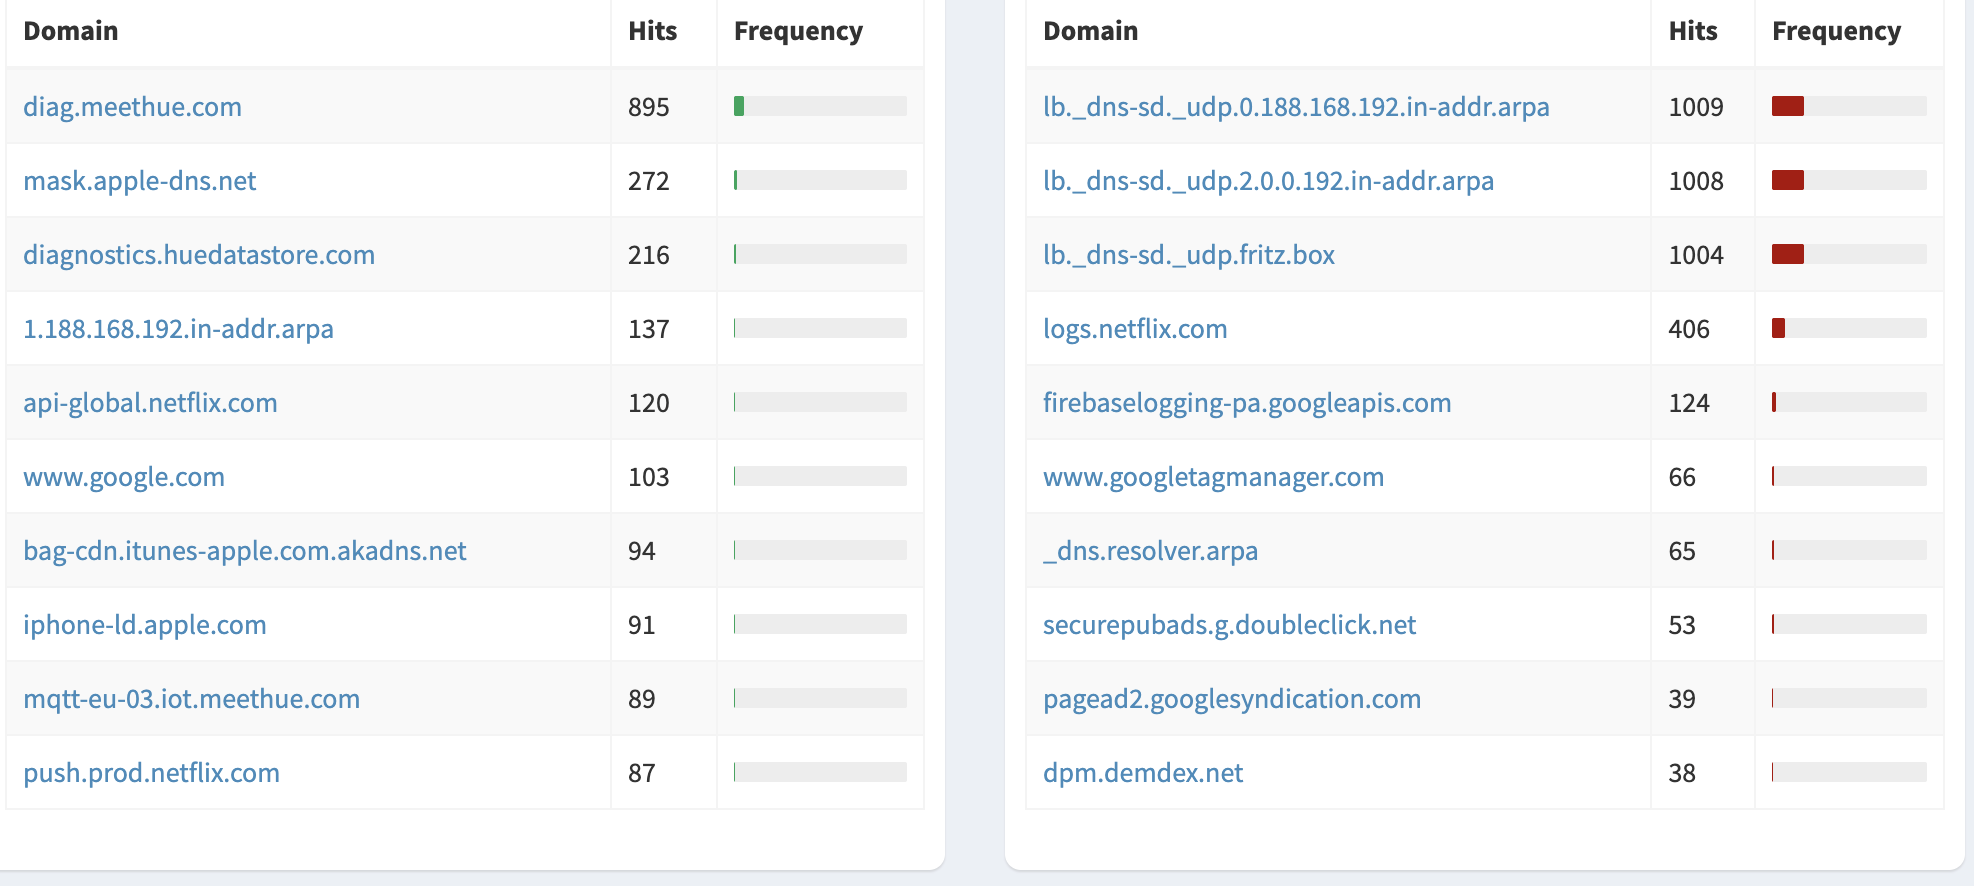Open pagead2.googlesyndication.com link
The height and width of the screenshot is (886, 1974).
[x=1231, y=699]
